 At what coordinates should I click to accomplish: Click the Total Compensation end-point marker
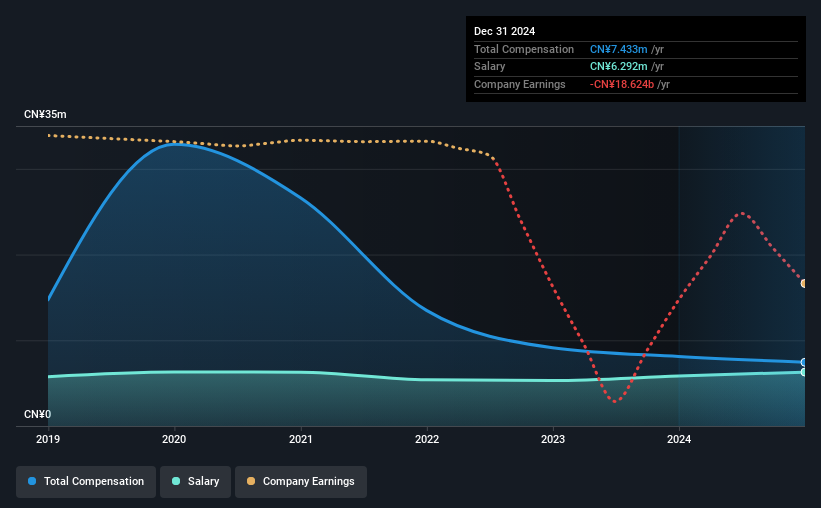tap(804, 362)
